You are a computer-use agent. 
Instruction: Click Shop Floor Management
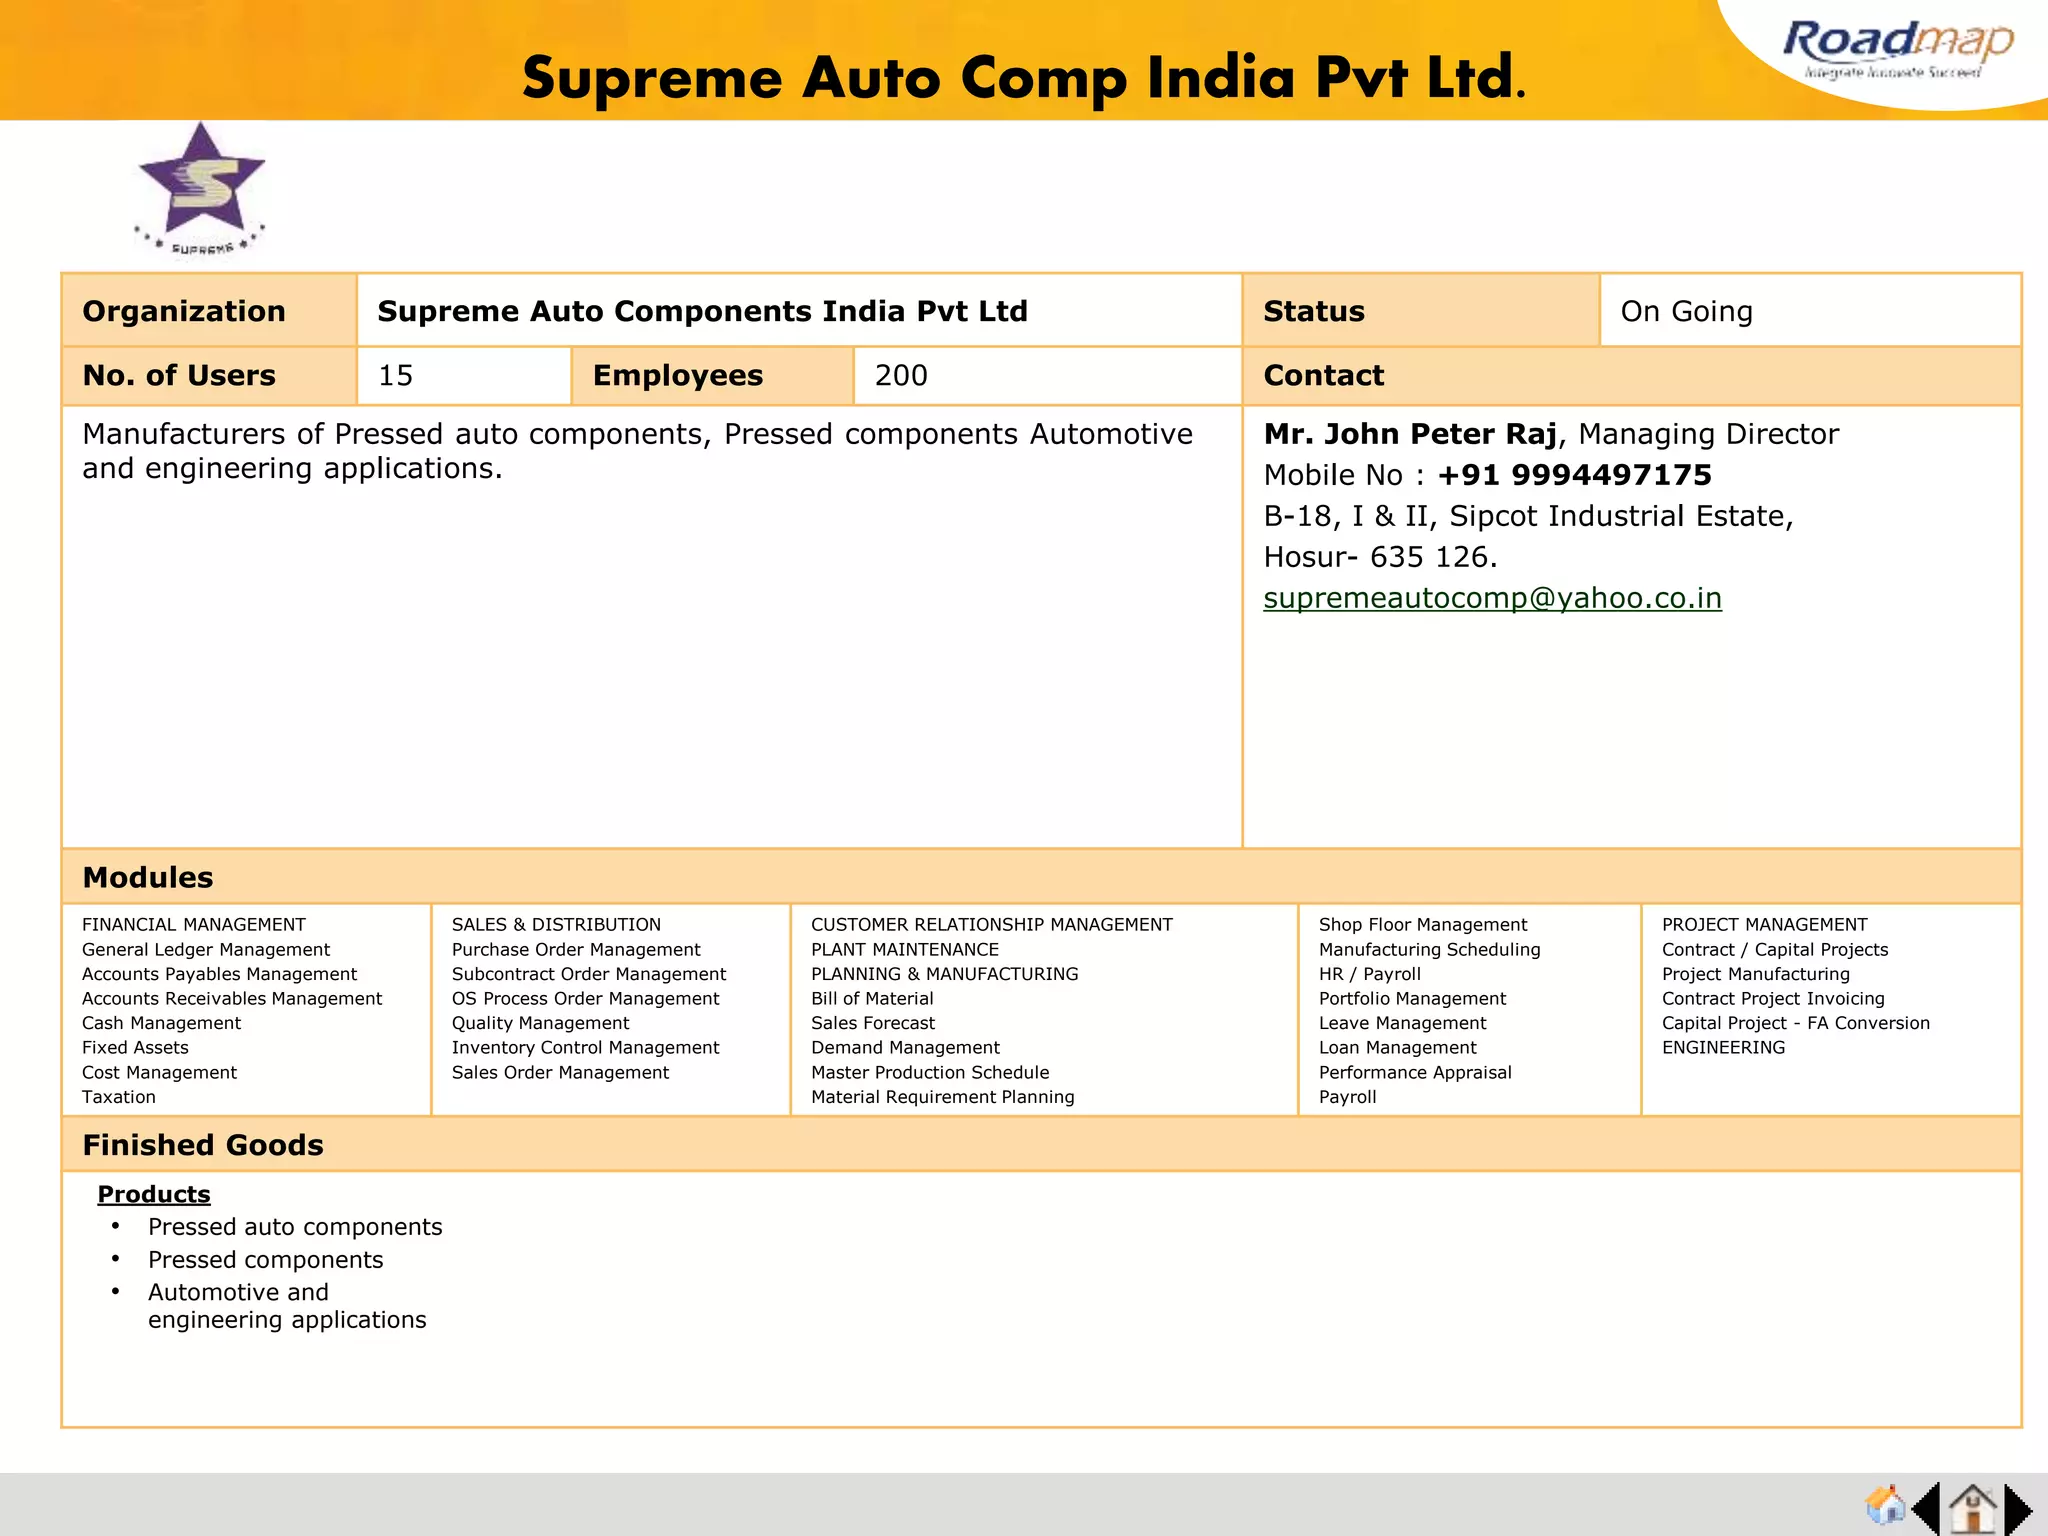(x=1422, y=924)
